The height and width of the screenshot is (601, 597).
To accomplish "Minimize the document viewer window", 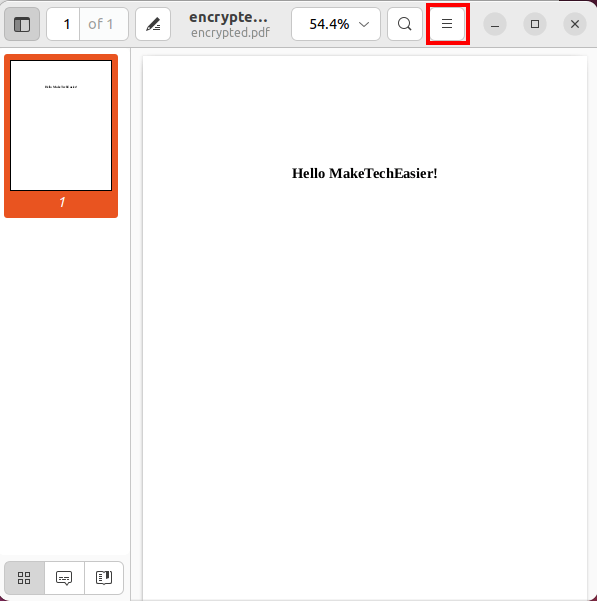I will pyautogui.click(x=495, y=24).
